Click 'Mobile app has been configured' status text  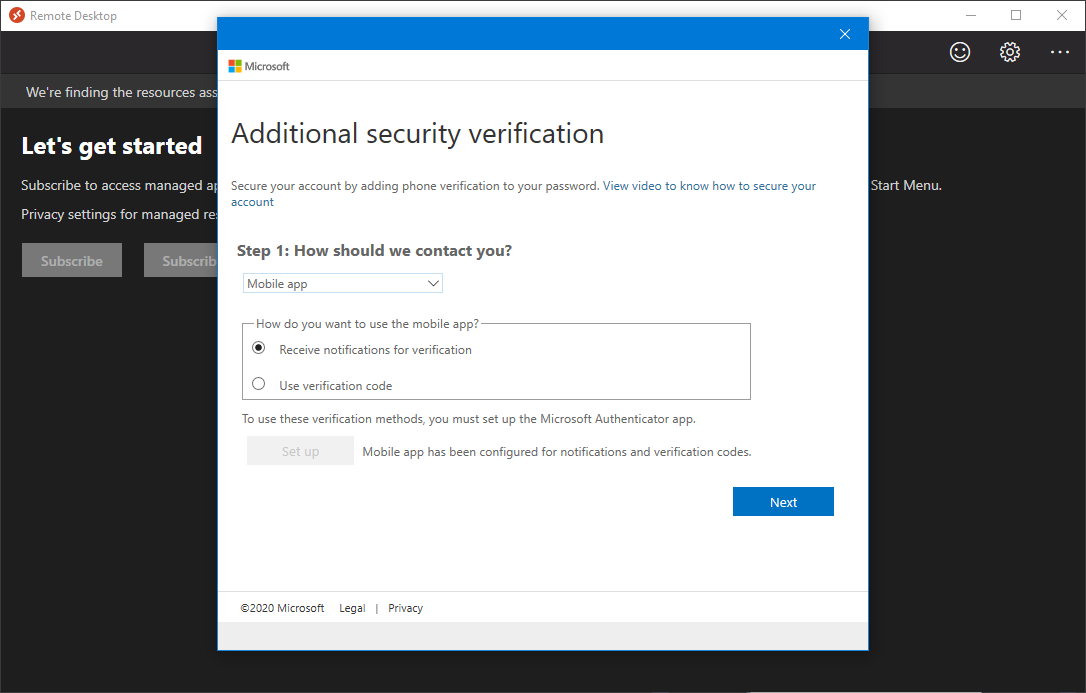click(x=557, y=451)
